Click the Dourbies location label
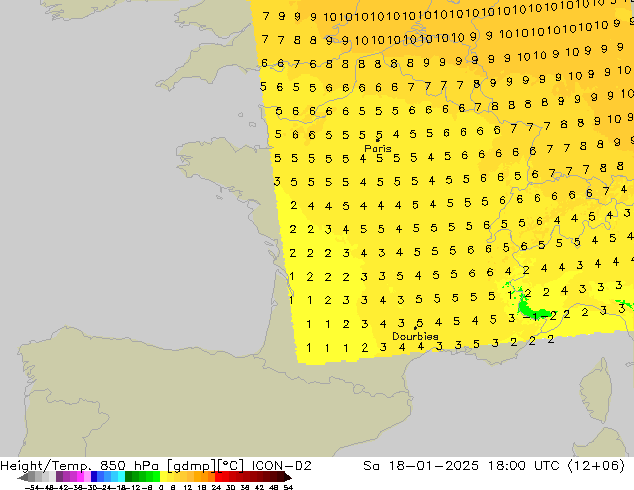The image size is (634, 490). tap(414, 337)
